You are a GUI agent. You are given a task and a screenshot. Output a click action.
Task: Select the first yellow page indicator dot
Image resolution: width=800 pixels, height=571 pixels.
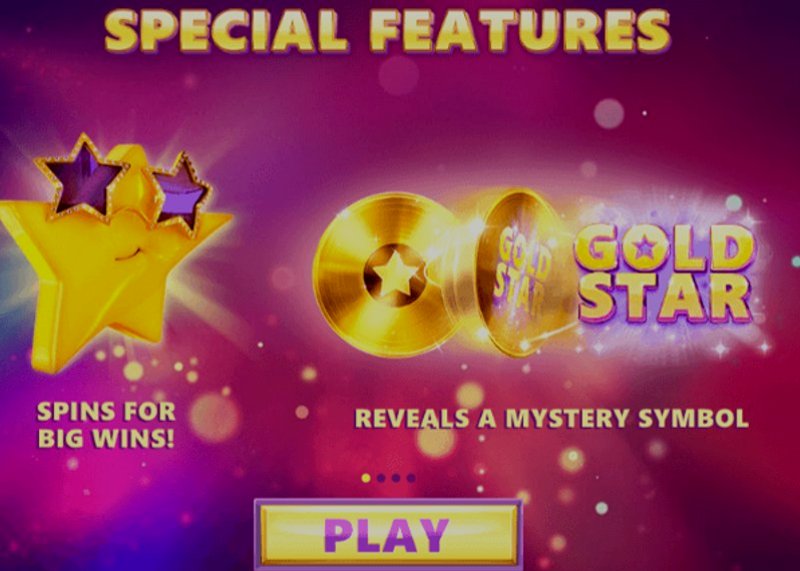(366, 478)
